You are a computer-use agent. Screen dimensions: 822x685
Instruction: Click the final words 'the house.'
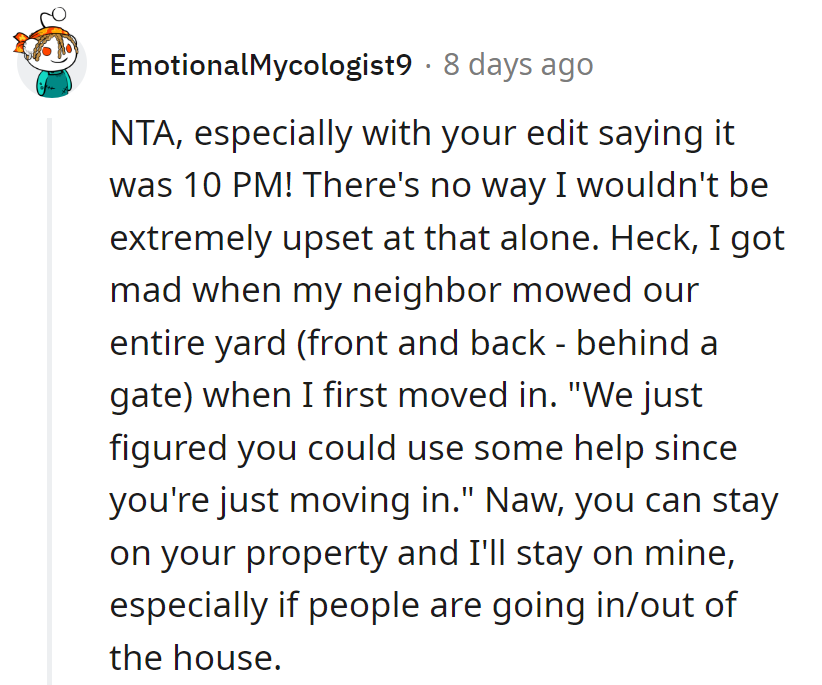pyautogui.click(x=190, y=656)
